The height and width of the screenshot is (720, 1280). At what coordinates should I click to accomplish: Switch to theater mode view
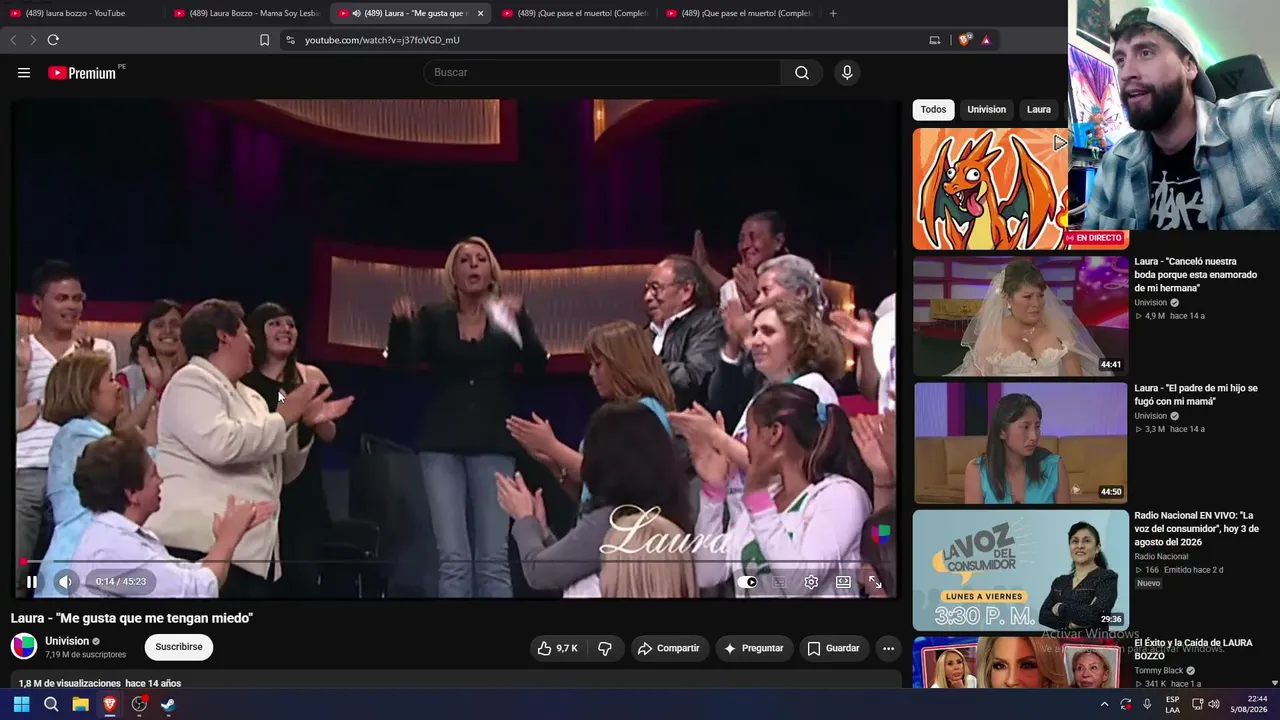(843, 582)
